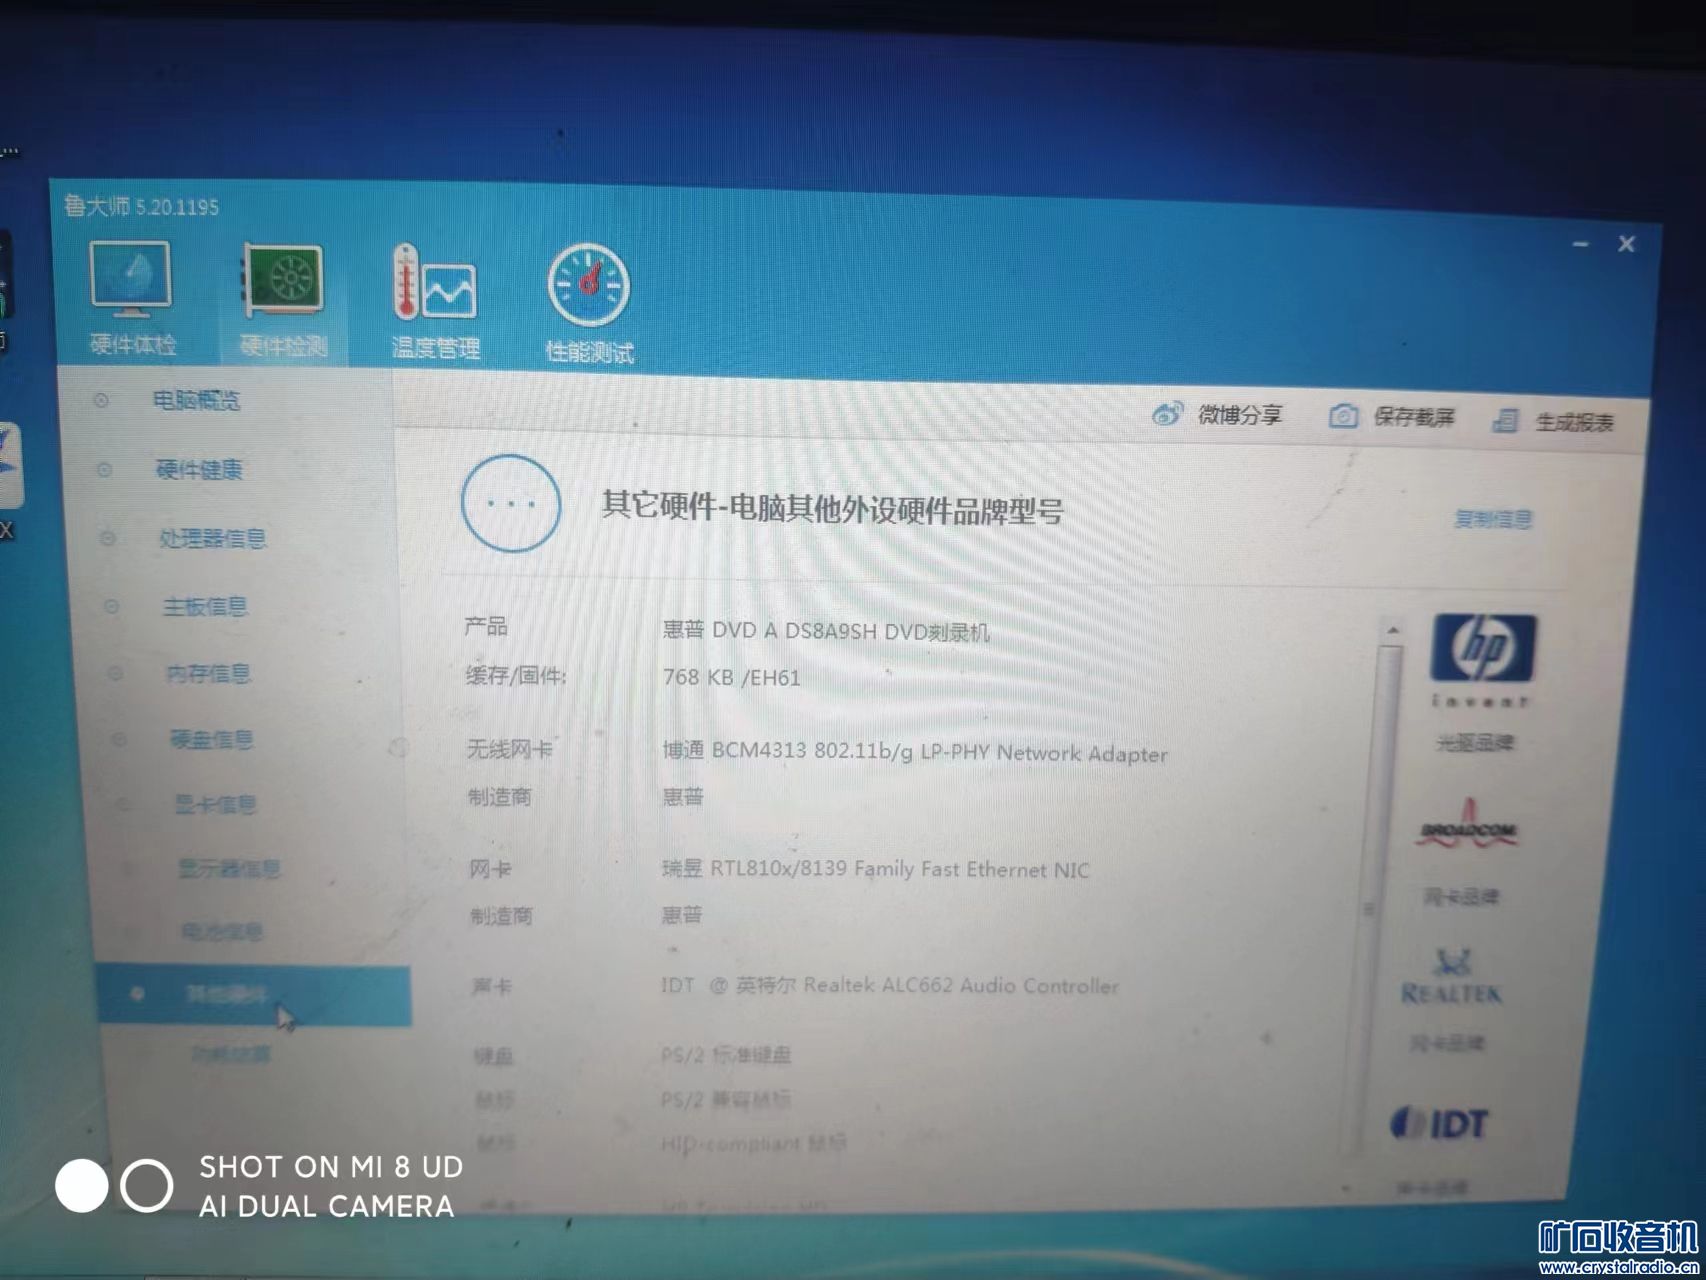Open 温度管理 temperature management
Screen dimensions: 1706x1280
coord(436,303)
